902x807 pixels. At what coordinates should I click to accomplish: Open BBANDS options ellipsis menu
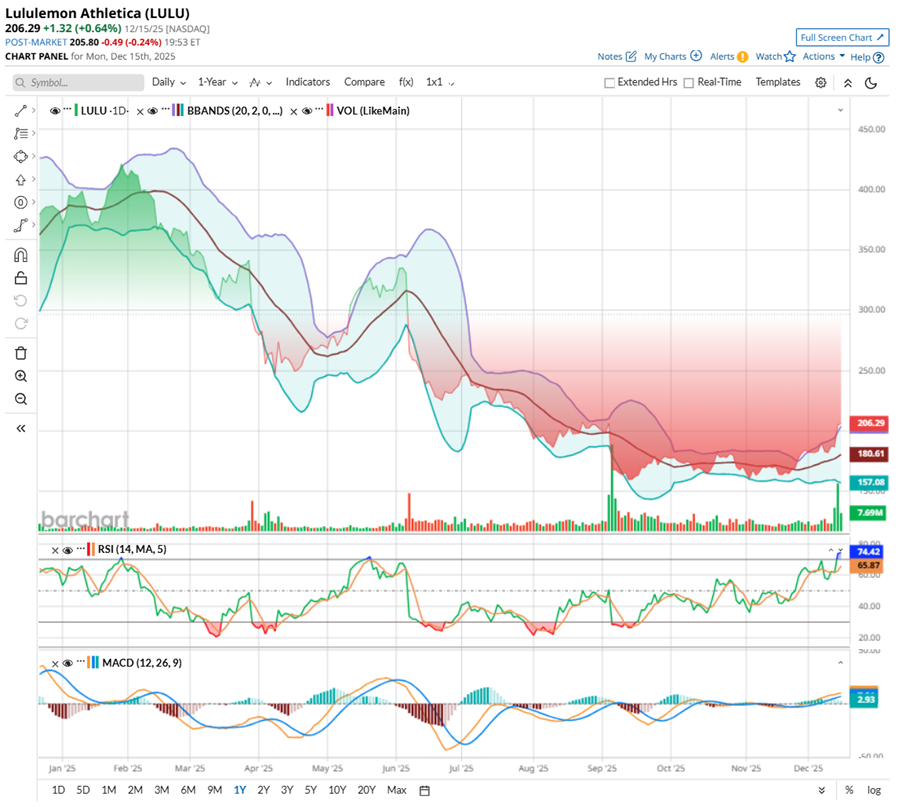pos(166,109)
